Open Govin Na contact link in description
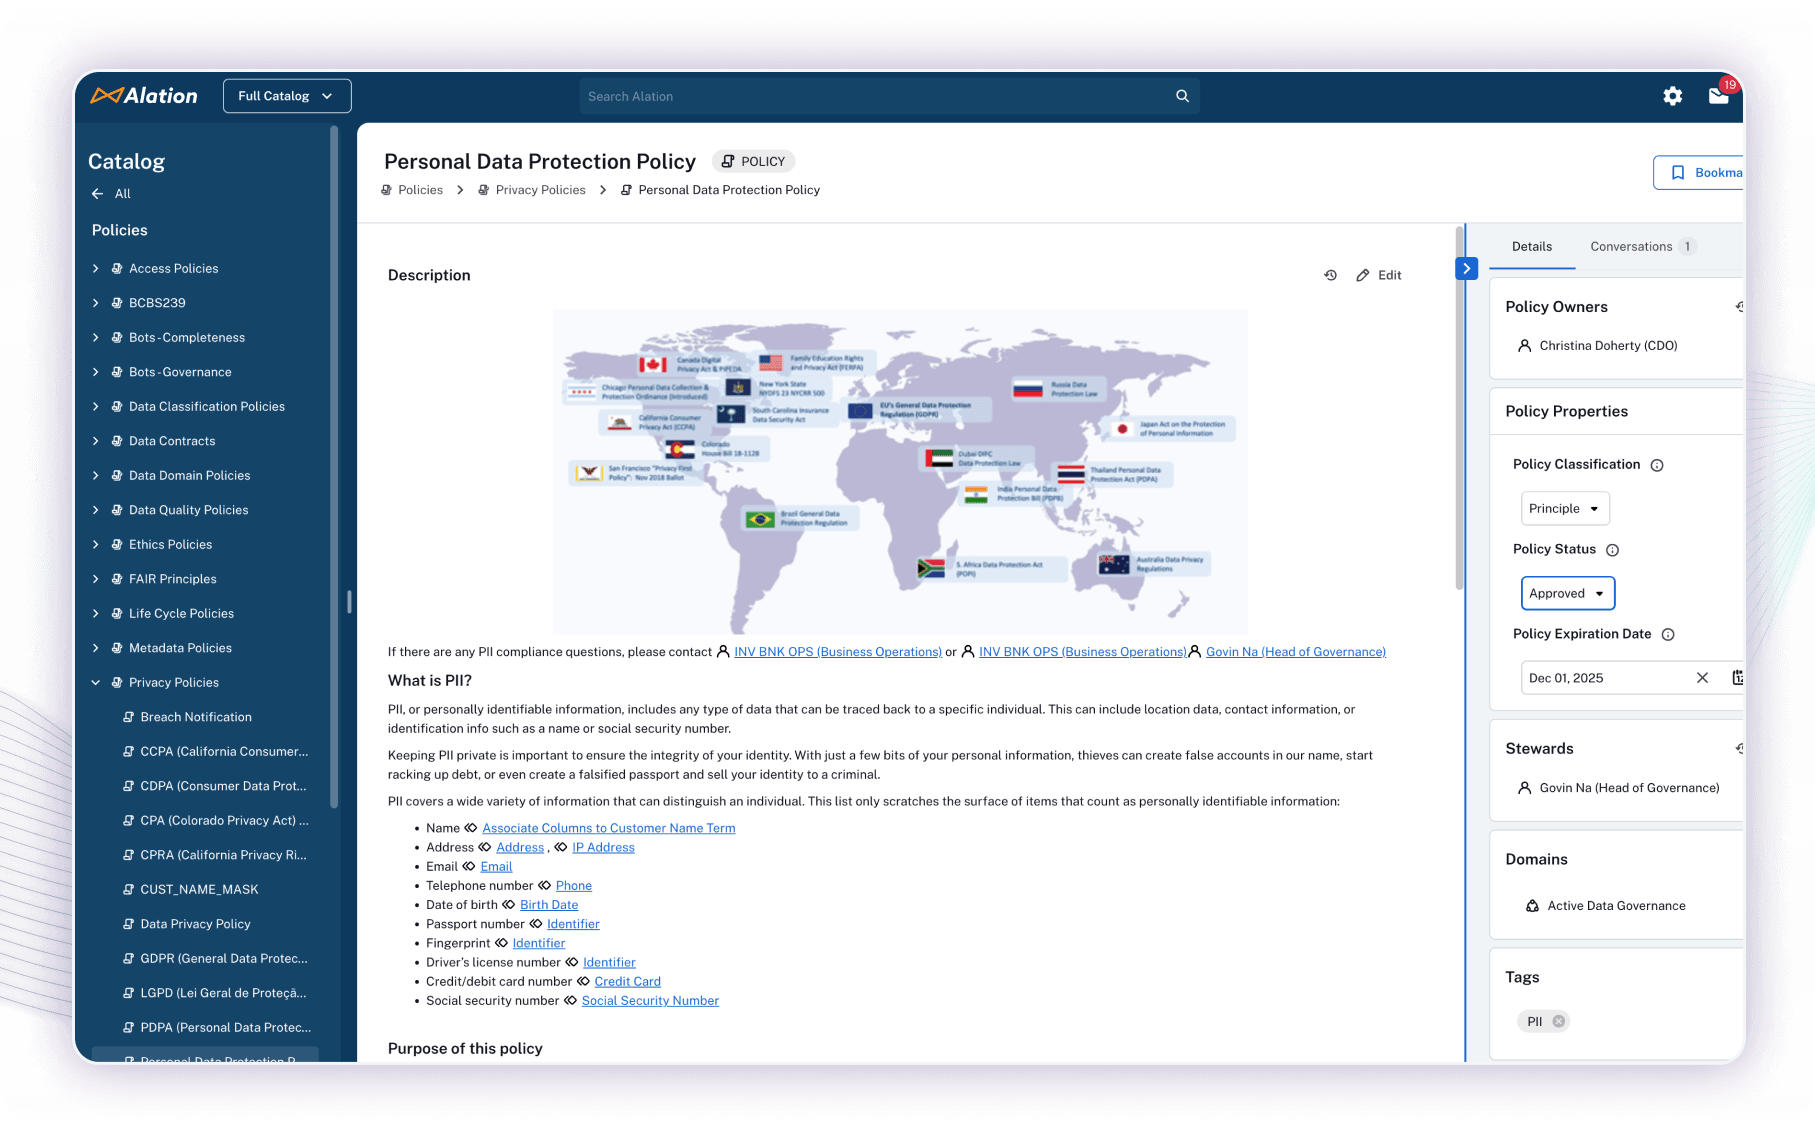The height and width of the screenshot is (1131, 1815). click(x=1296, y=652)
